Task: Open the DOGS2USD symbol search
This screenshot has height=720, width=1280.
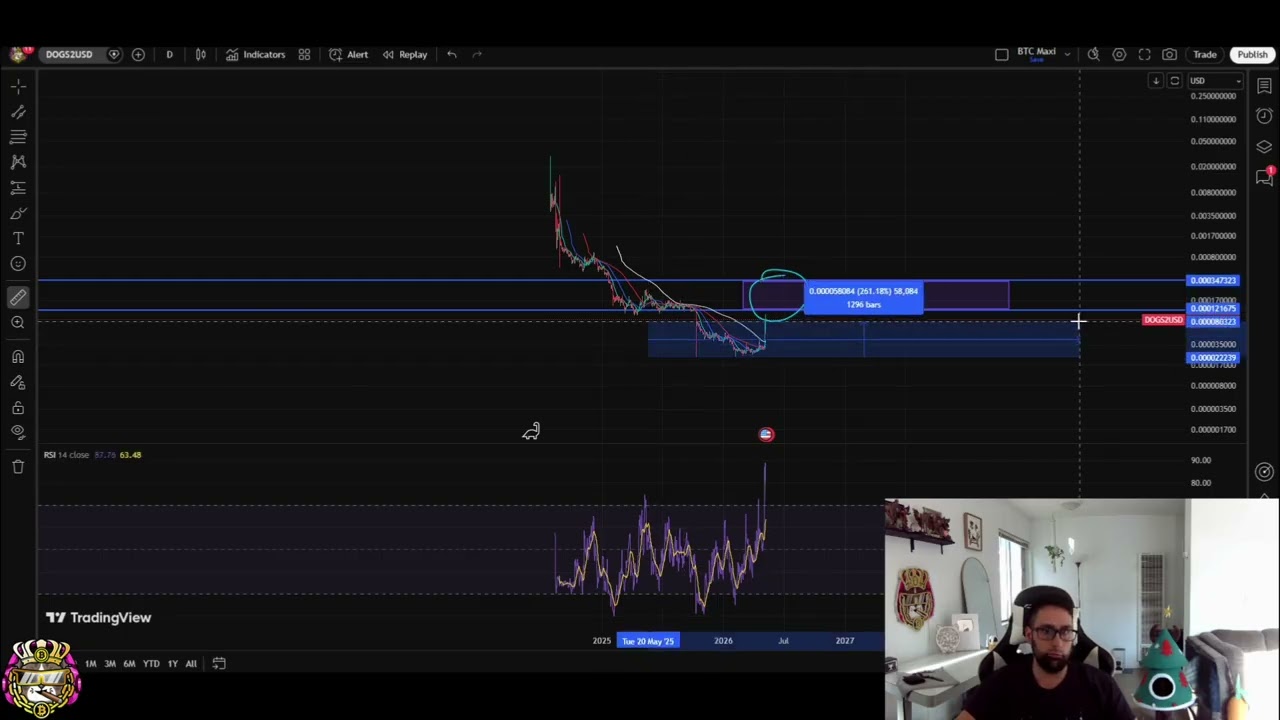Action: (x=68, y=54)
